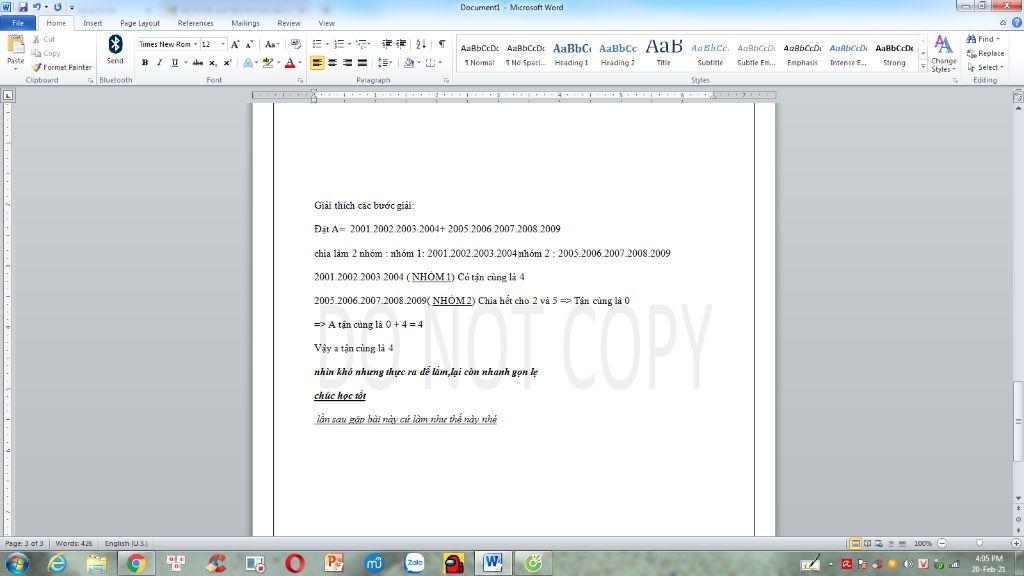Click the Cut command
Viewport: 1024px width, 576px height.
(x=44, y=39)
